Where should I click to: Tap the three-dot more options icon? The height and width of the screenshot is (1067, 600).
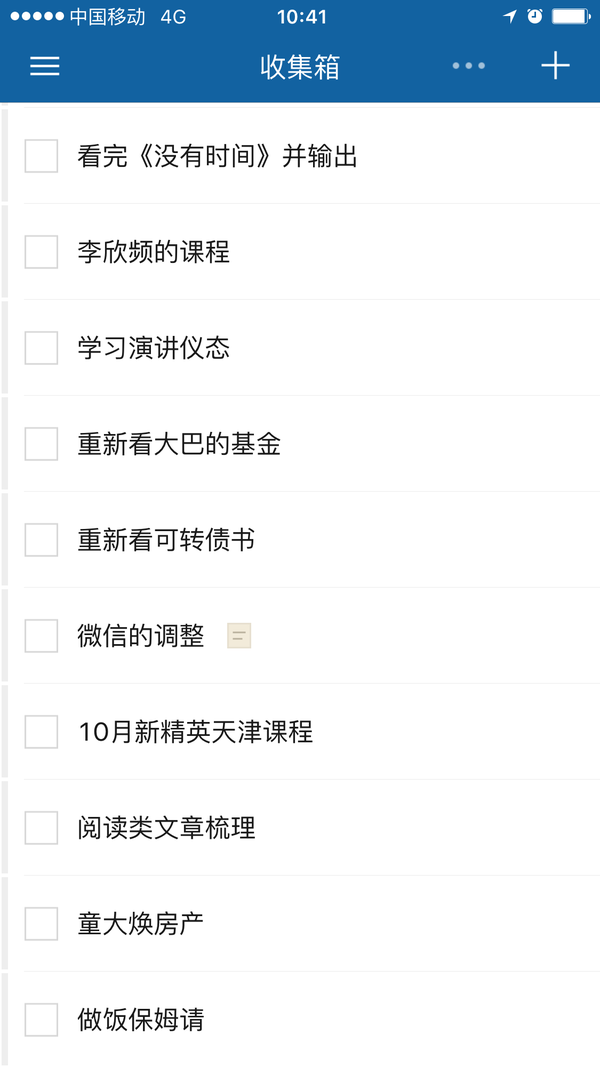pos(469,66)
